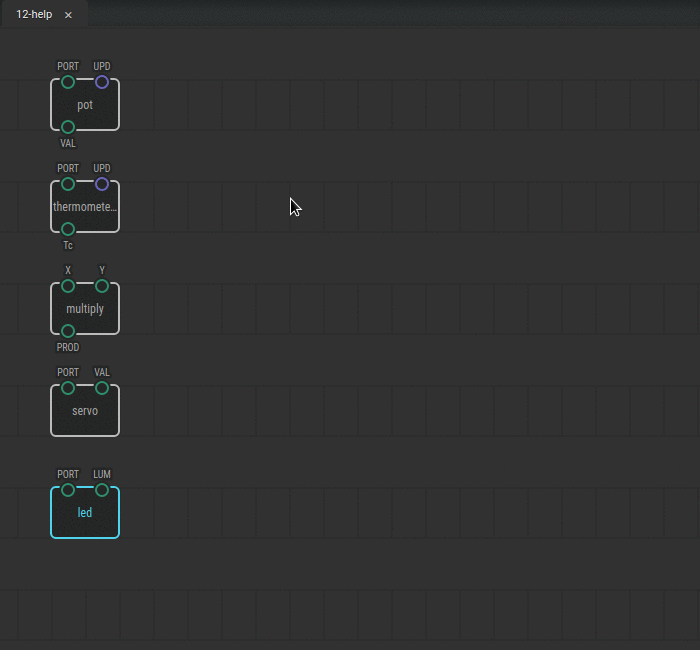Close the 12-help tab
Viewport: 700px width, 650px height.
pyautogui.click(x=68, y=15)
